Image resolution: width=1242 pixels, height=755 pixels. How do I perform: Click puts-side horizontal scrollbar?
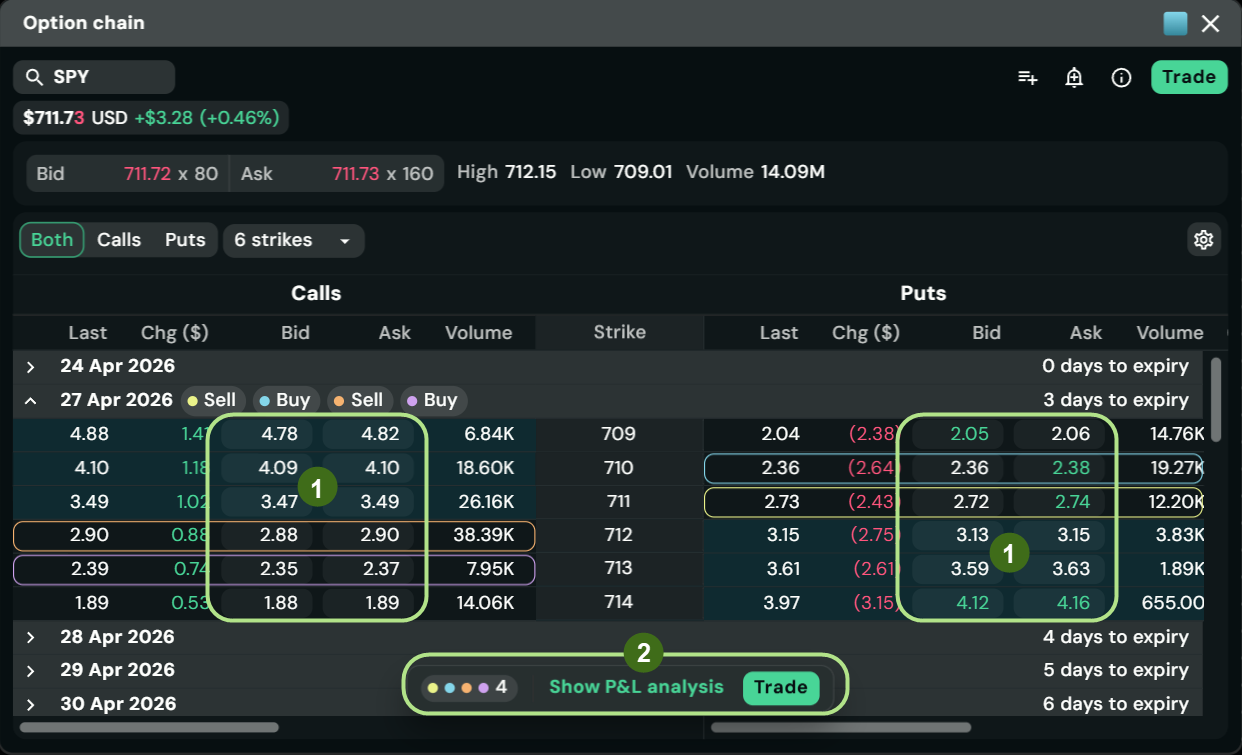point(841,727)
